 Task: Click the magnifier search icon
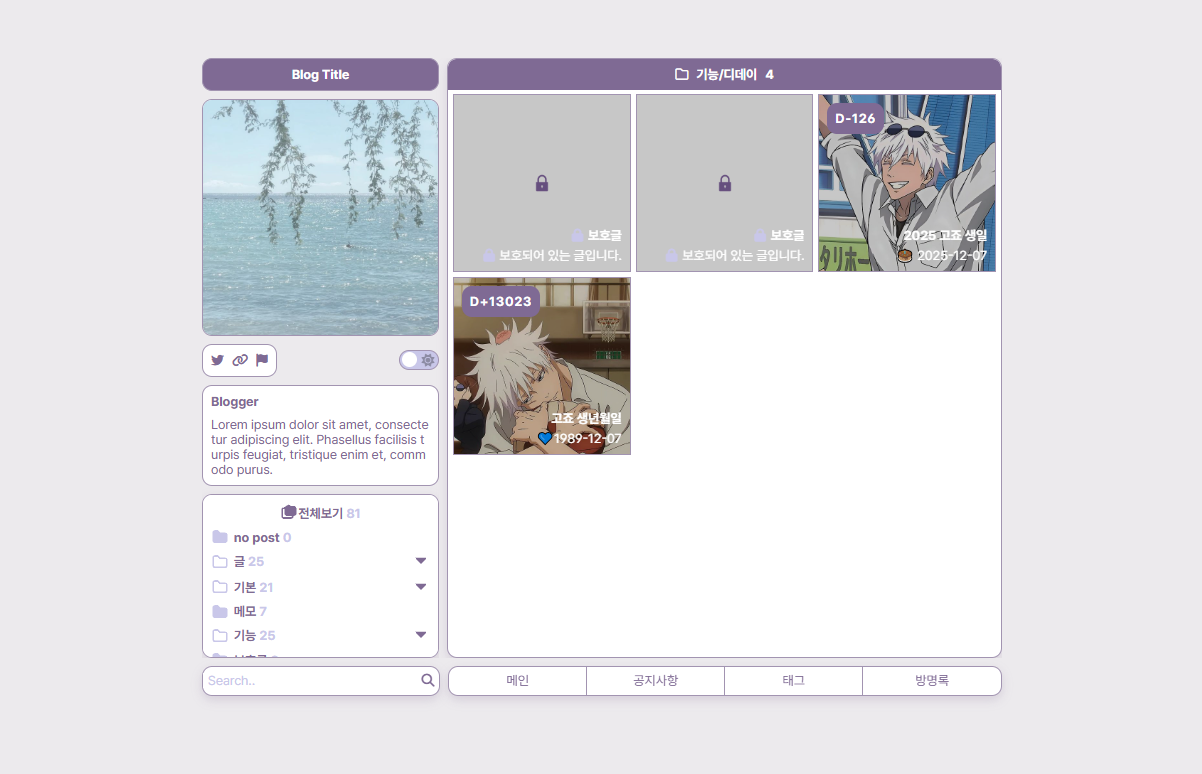(428, 680)
